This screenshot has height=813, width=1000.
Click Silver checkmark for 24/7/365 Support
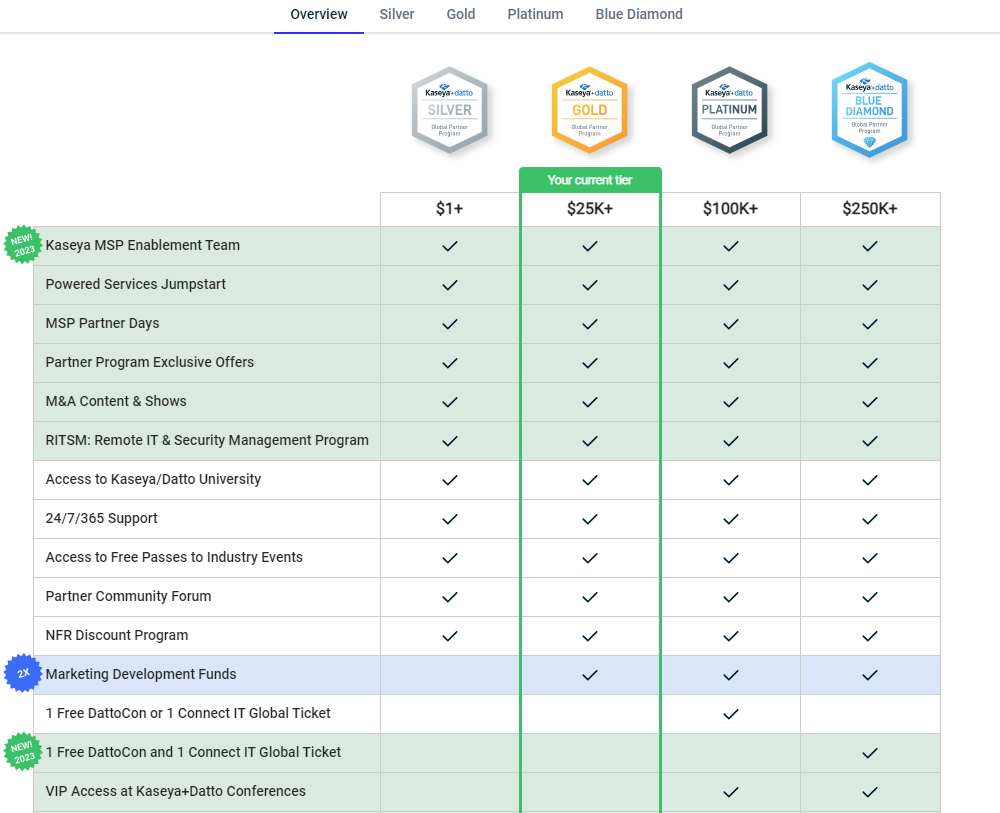point(450,519)
